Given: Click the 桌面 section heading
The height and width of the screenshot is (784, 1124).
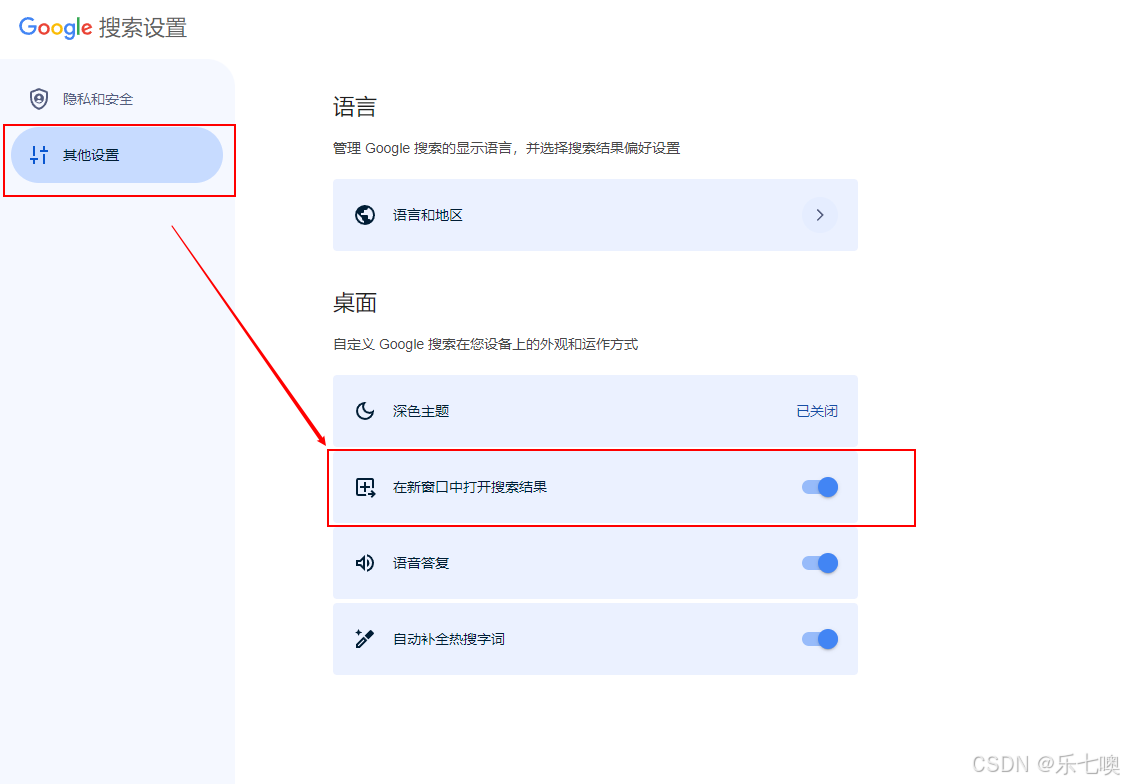Looking at the screenshot, I should click(x=355, y=303).
